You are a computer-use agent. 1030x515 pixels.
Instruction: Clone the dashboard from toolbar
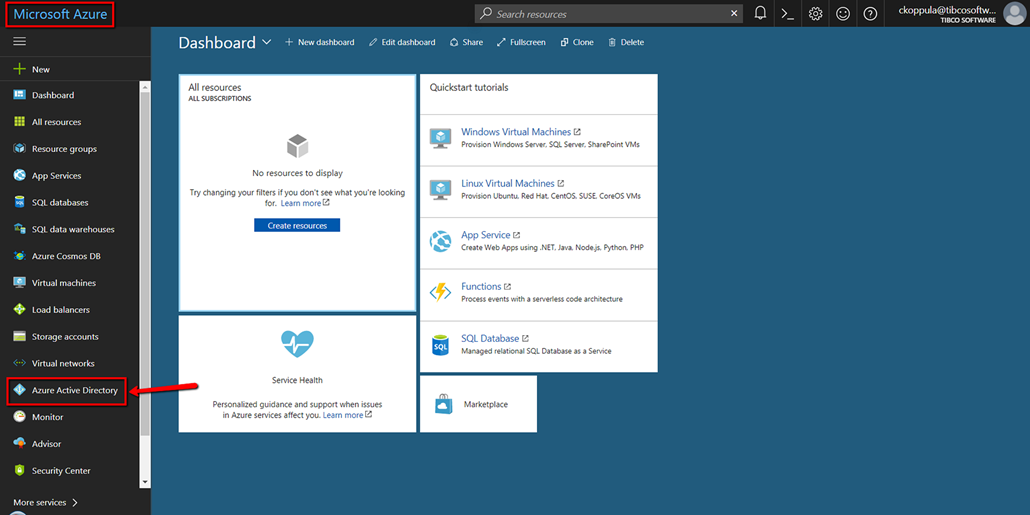(x=577, y=42)
